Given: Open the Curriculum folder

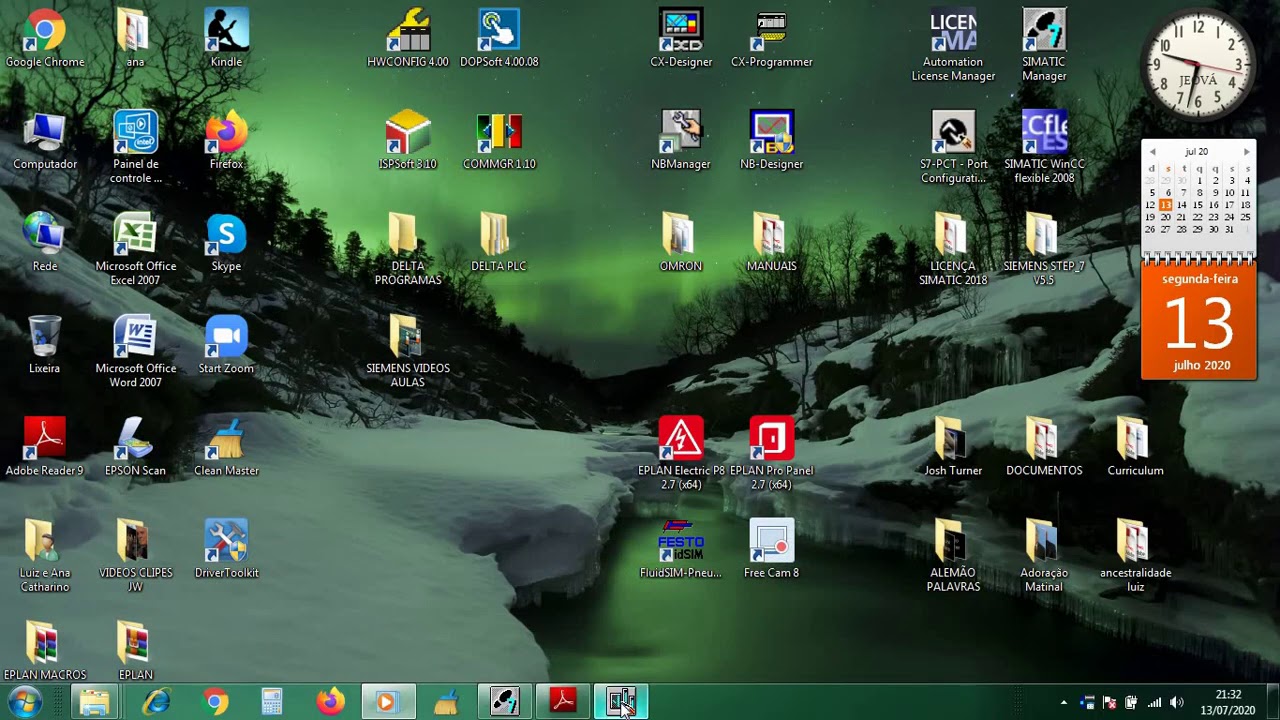Looking at the screenshot, I should (x=1135, y=446).
